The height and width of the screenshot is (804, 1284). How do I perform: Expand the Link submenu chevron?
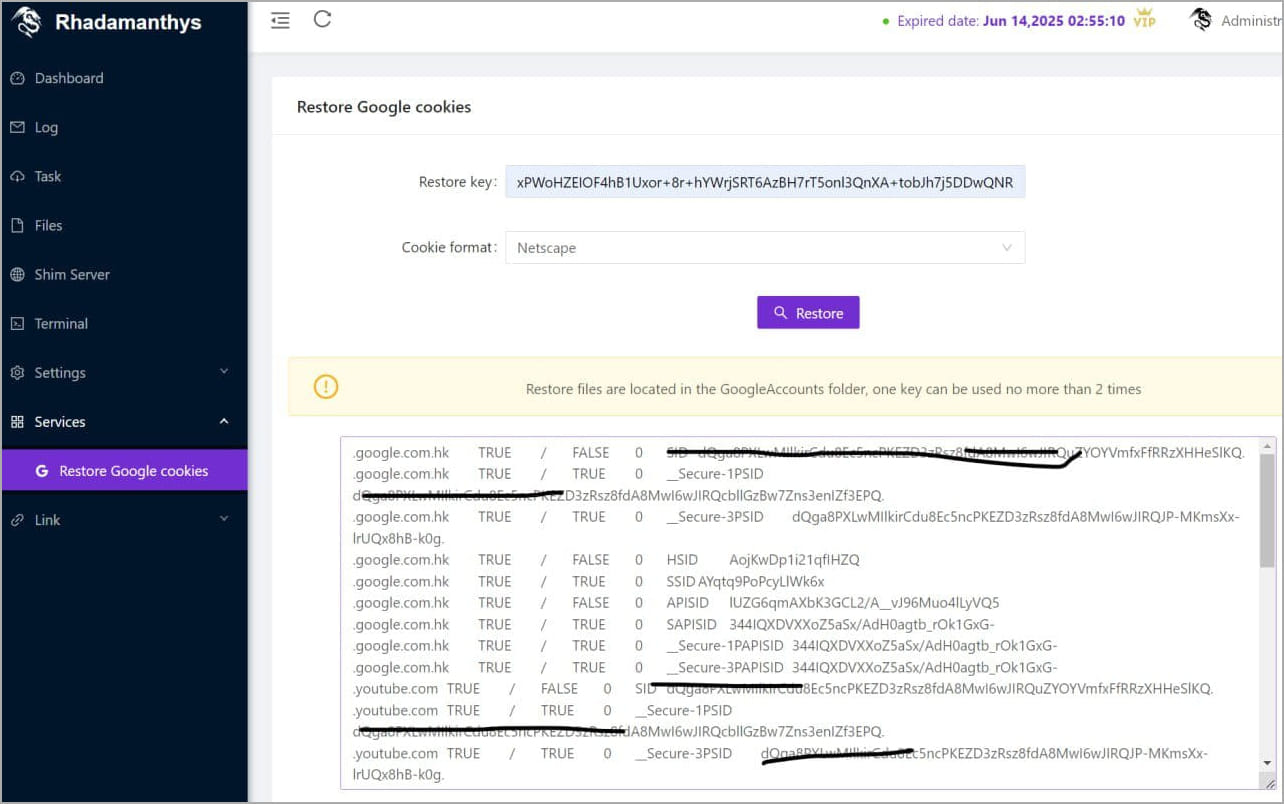(224, 519)
